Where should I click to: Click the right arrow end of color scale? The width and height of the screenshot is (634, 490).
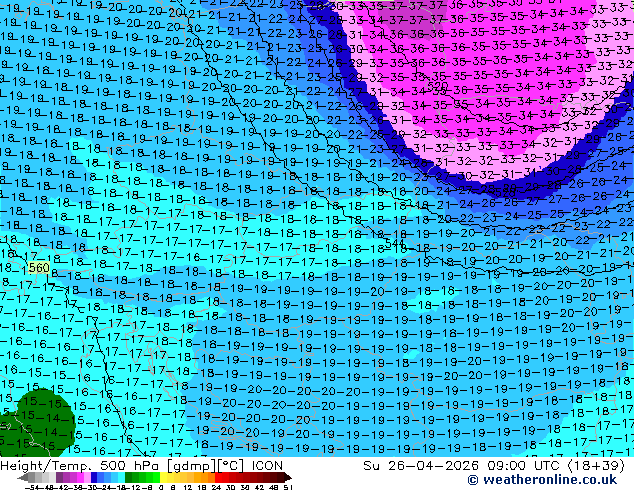(288, 478)
